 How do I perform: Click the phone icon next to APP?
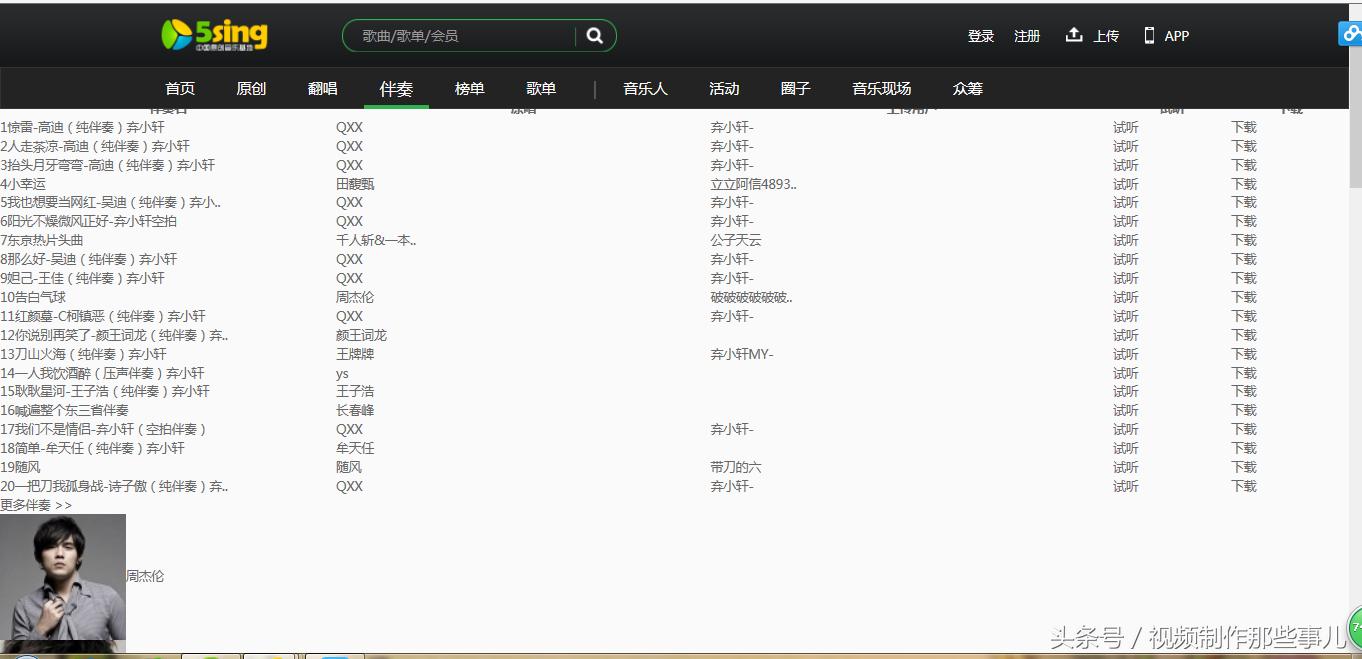click(1148, 35)
